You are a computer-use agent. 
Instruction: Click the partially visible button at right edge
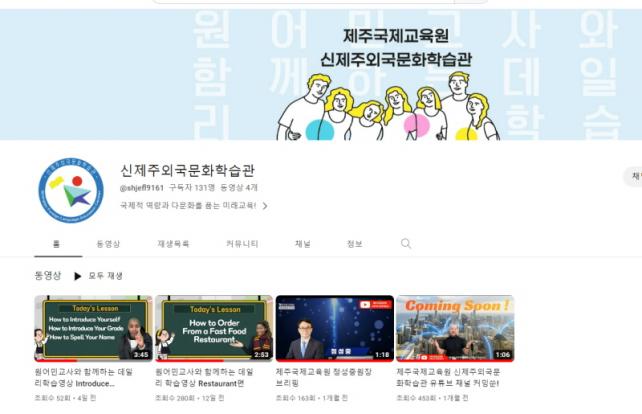(x=635, y=177)
